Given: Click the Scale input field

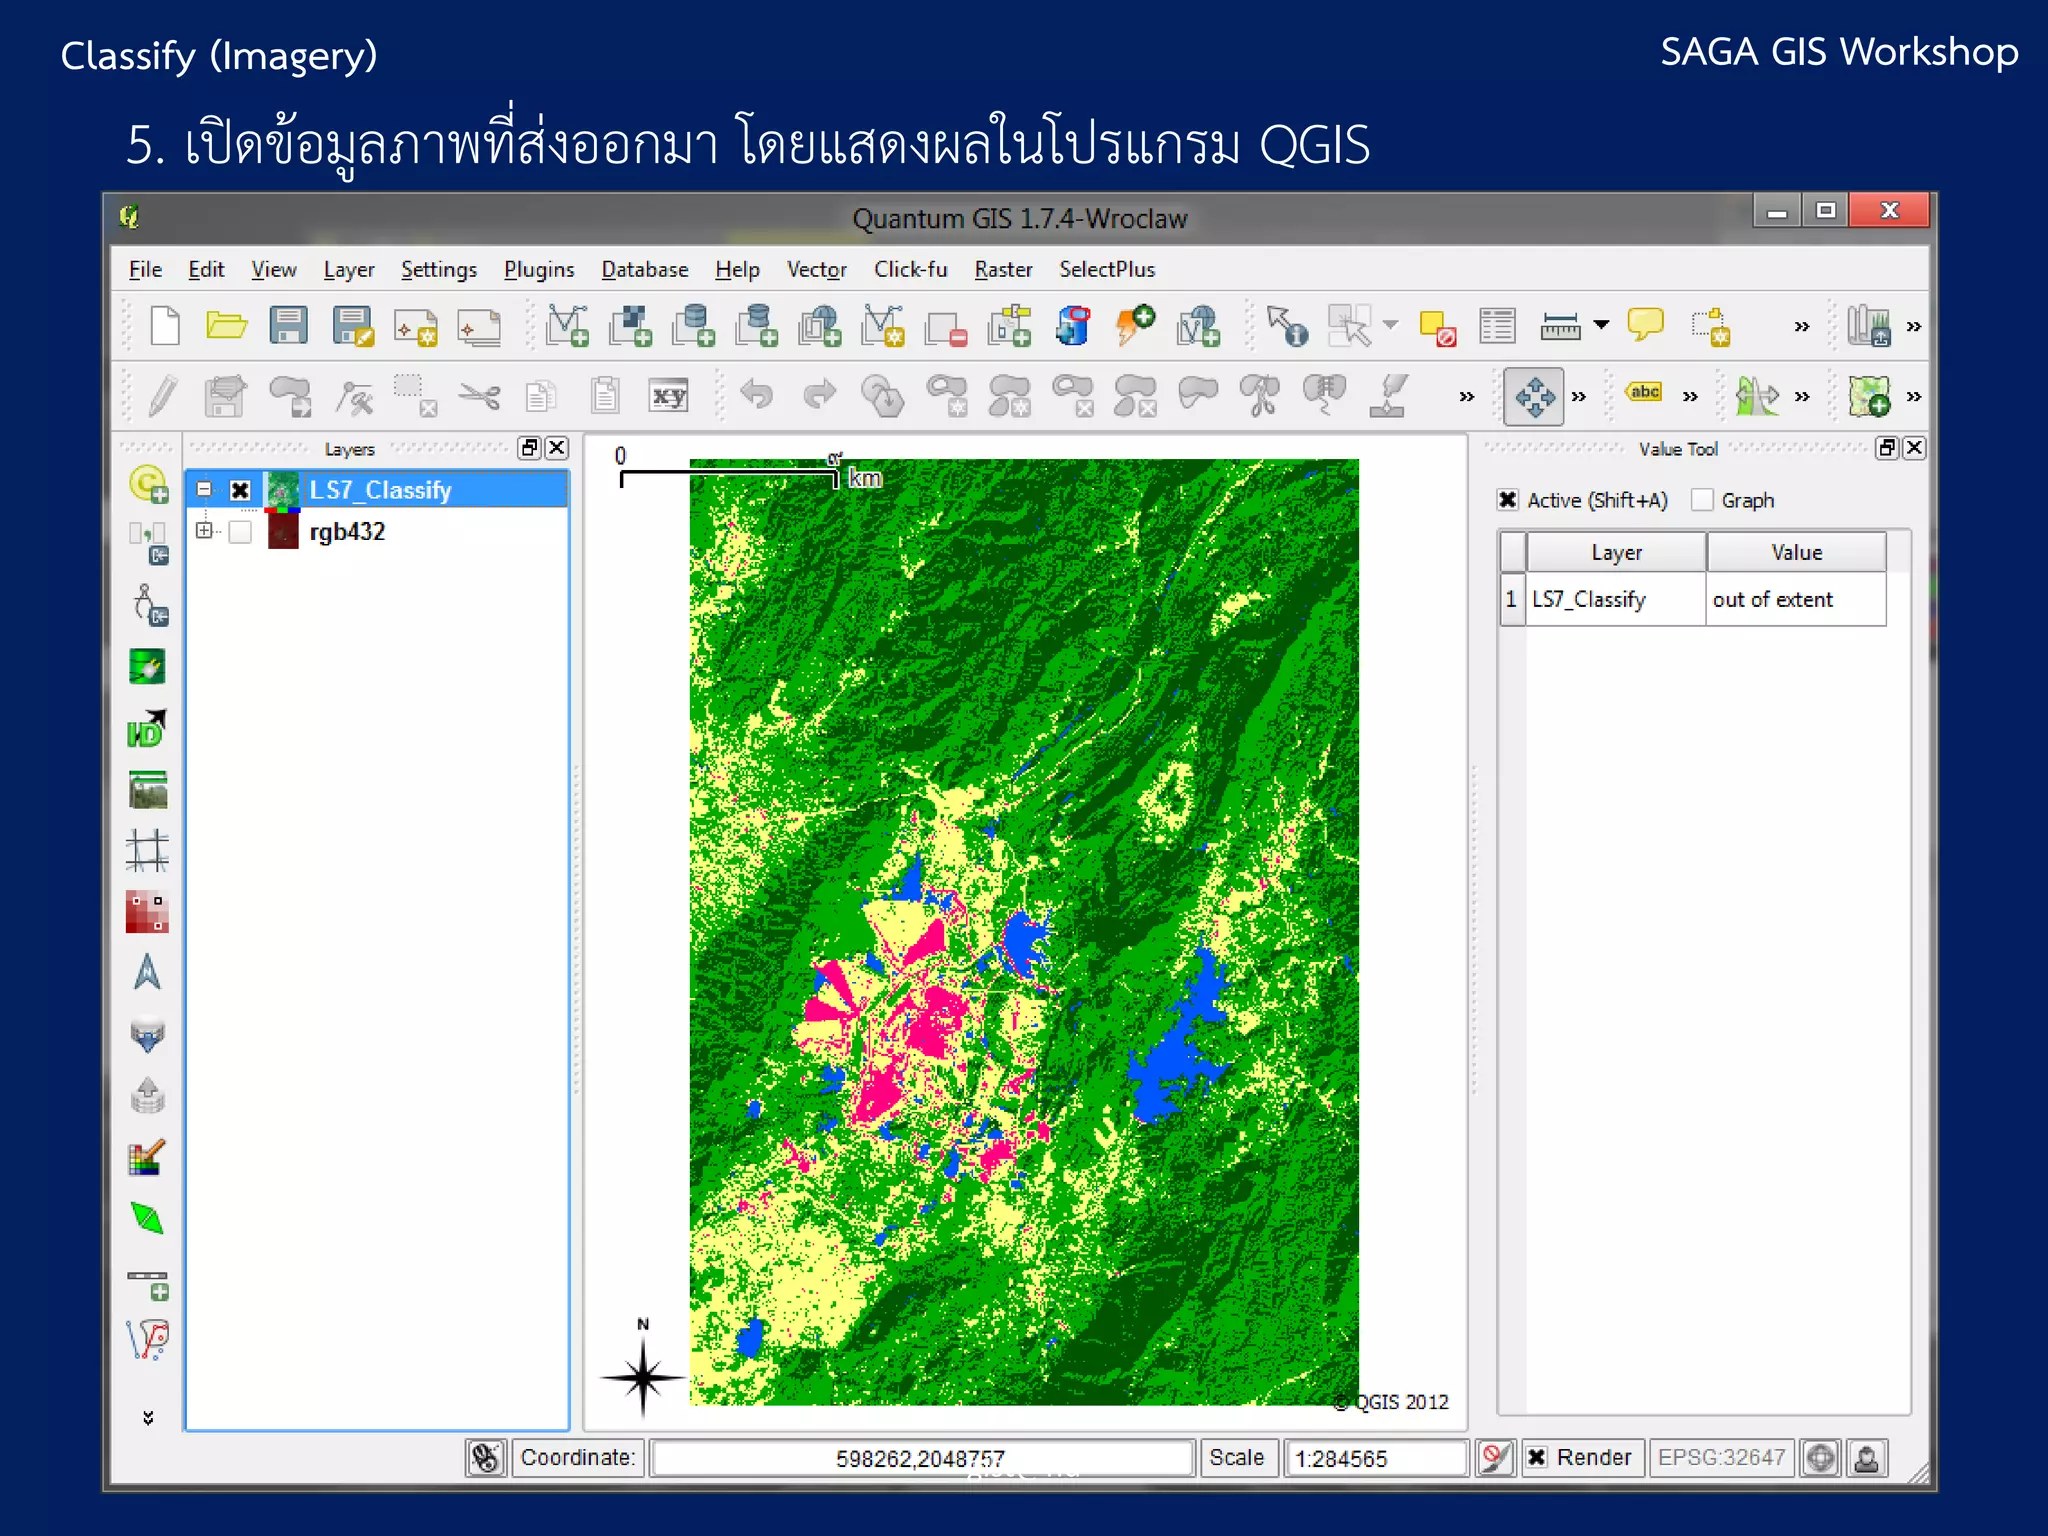Looking at the screenshot, I should point(1375,1458).
